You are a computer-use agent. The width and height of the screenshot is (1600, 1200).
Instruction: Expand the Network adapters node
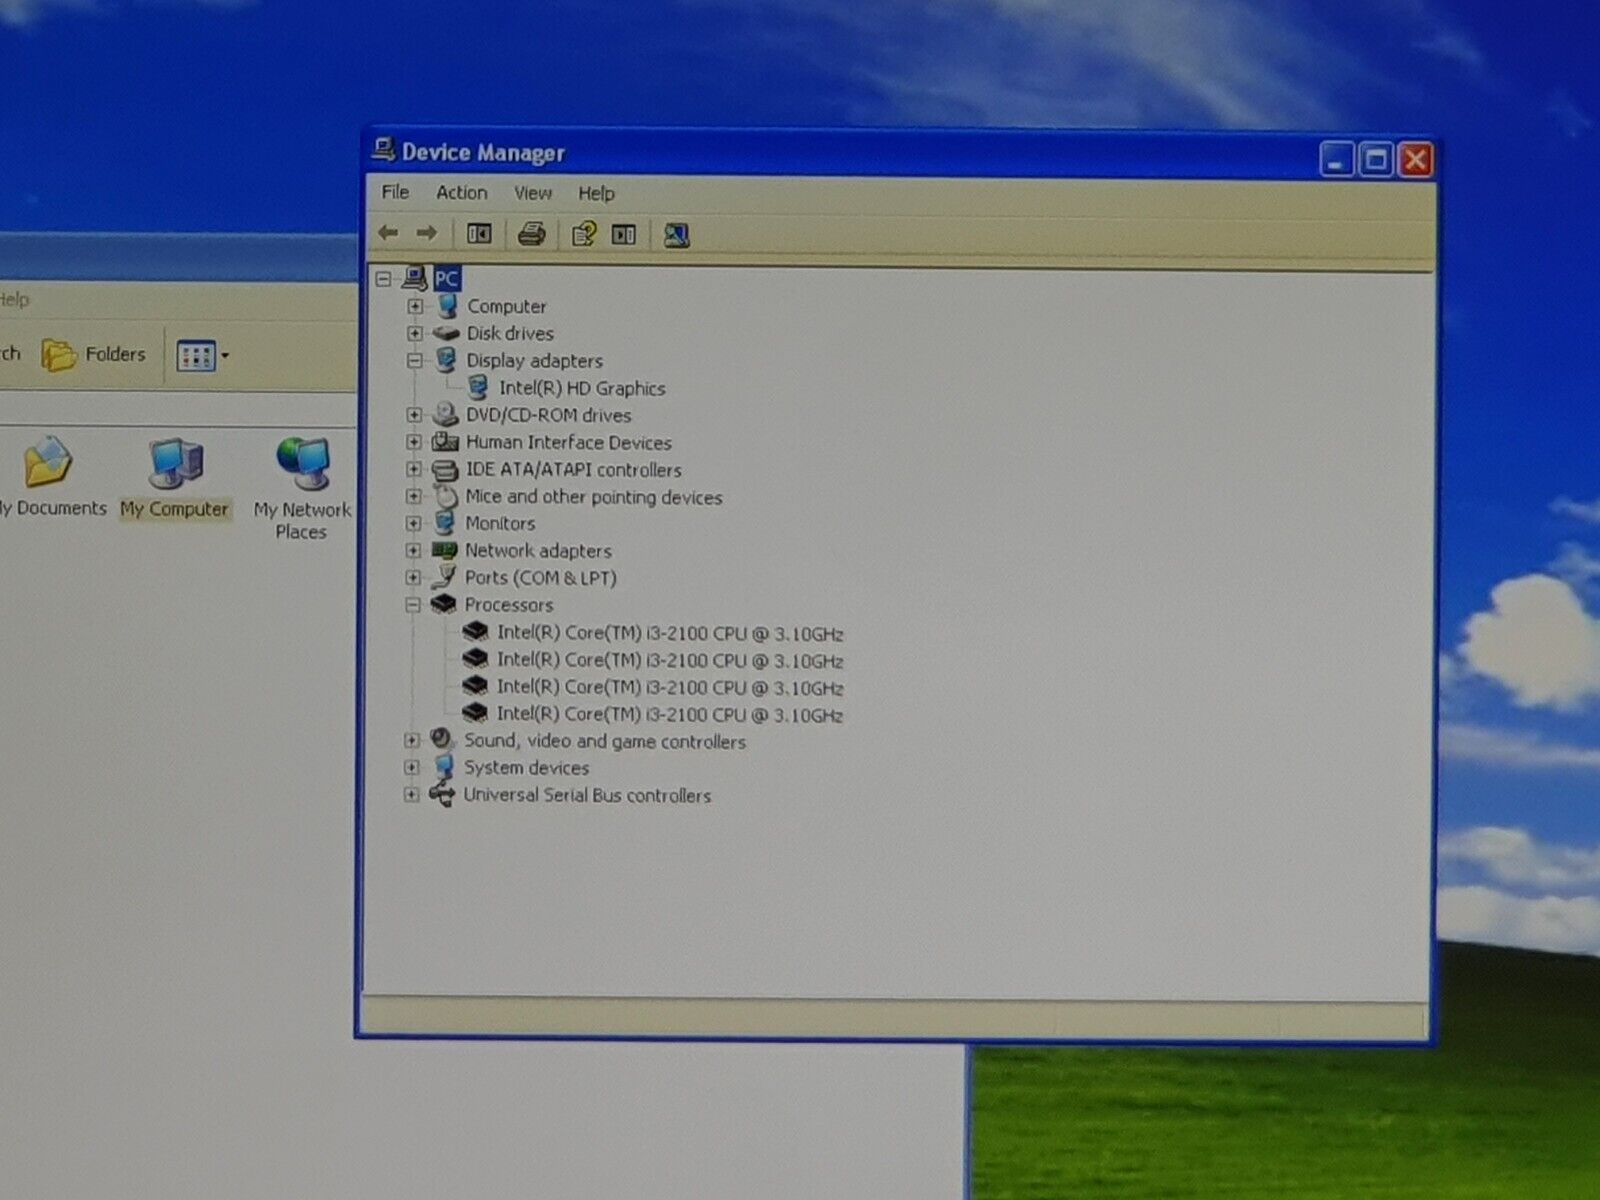click(x=413, y=550)
